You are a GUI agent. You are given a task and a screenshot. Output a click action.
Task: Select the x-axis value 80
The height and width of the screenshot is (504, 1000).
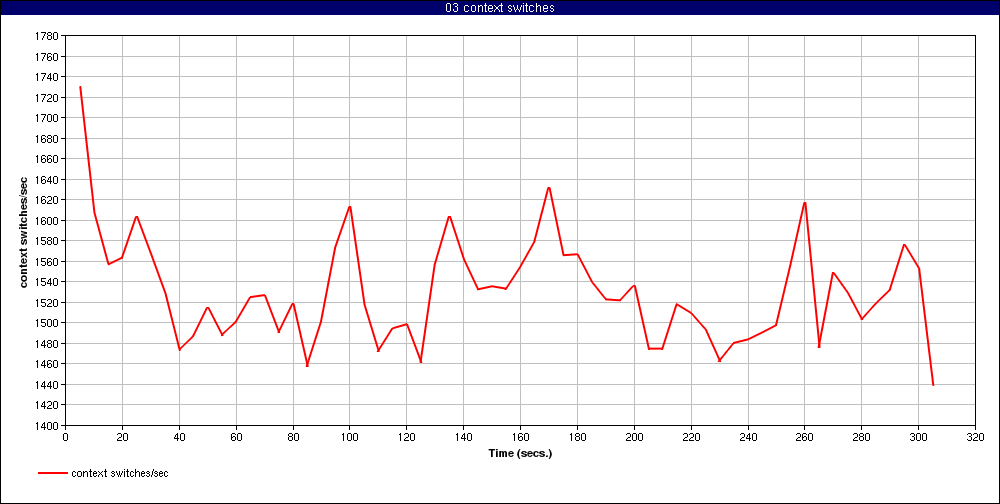(293, 438)
